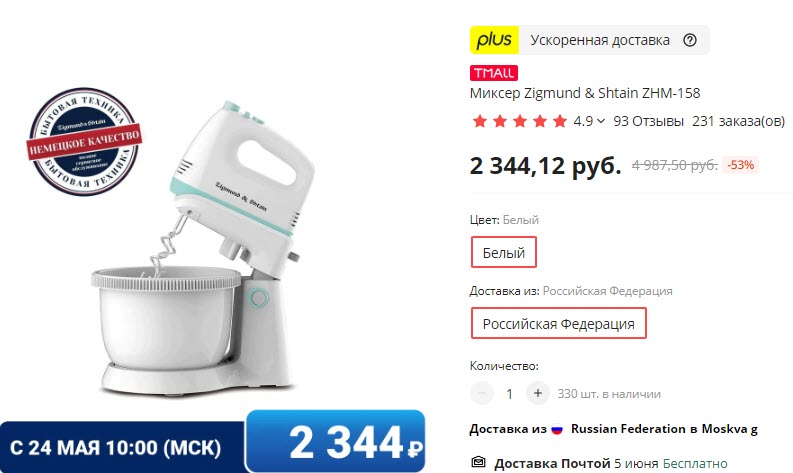Click the quantity input field showing 1

509,394
